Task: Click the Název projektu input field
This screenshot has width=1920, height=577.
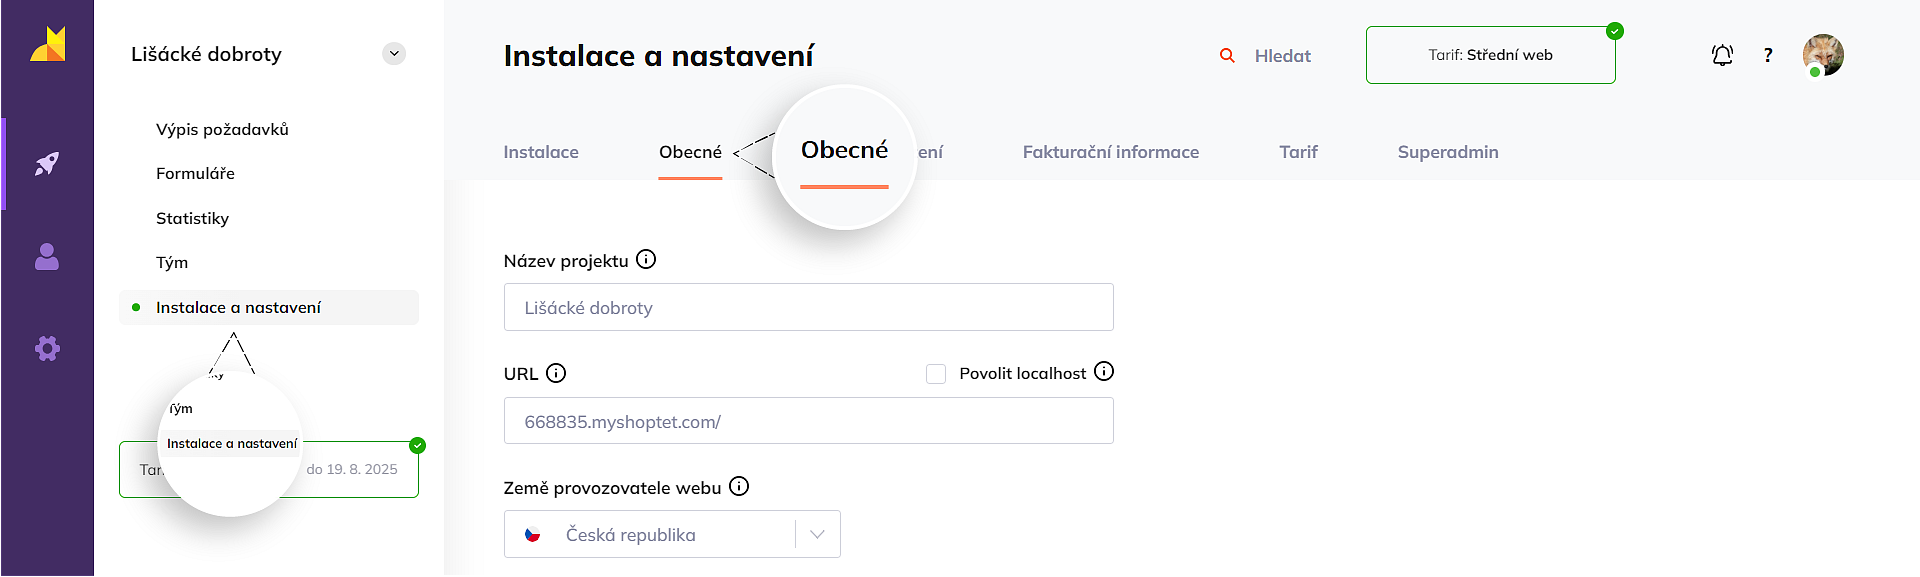Action: [808, 308]
